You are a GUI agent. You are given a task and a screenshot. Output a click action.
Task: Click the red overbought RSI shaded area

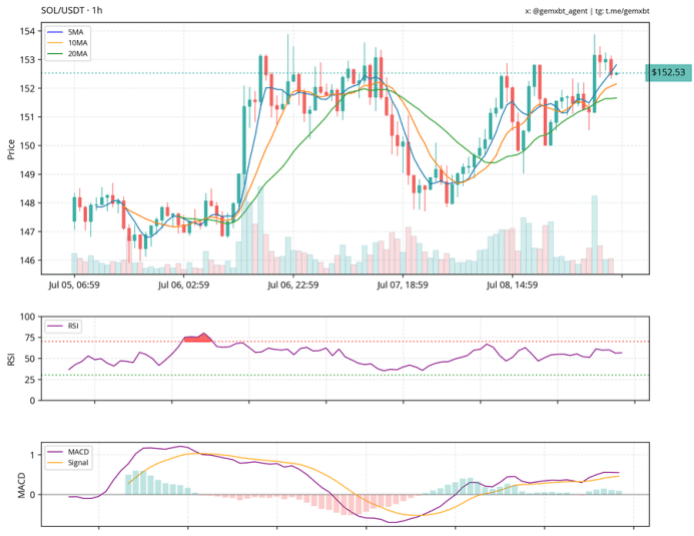click(x=196, y=338)
